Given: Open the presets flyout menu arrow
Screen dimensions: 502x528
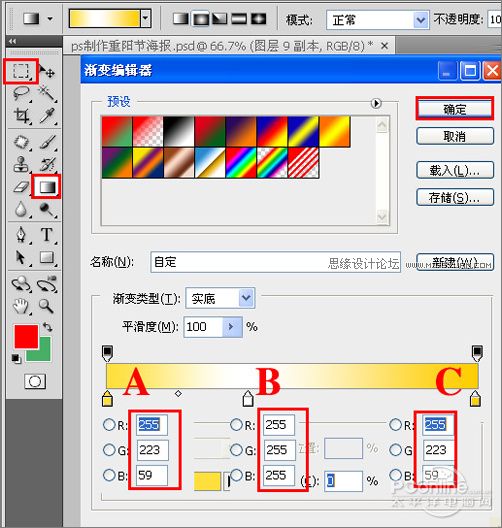Looking at the screenshot, I should coord(376,103).
